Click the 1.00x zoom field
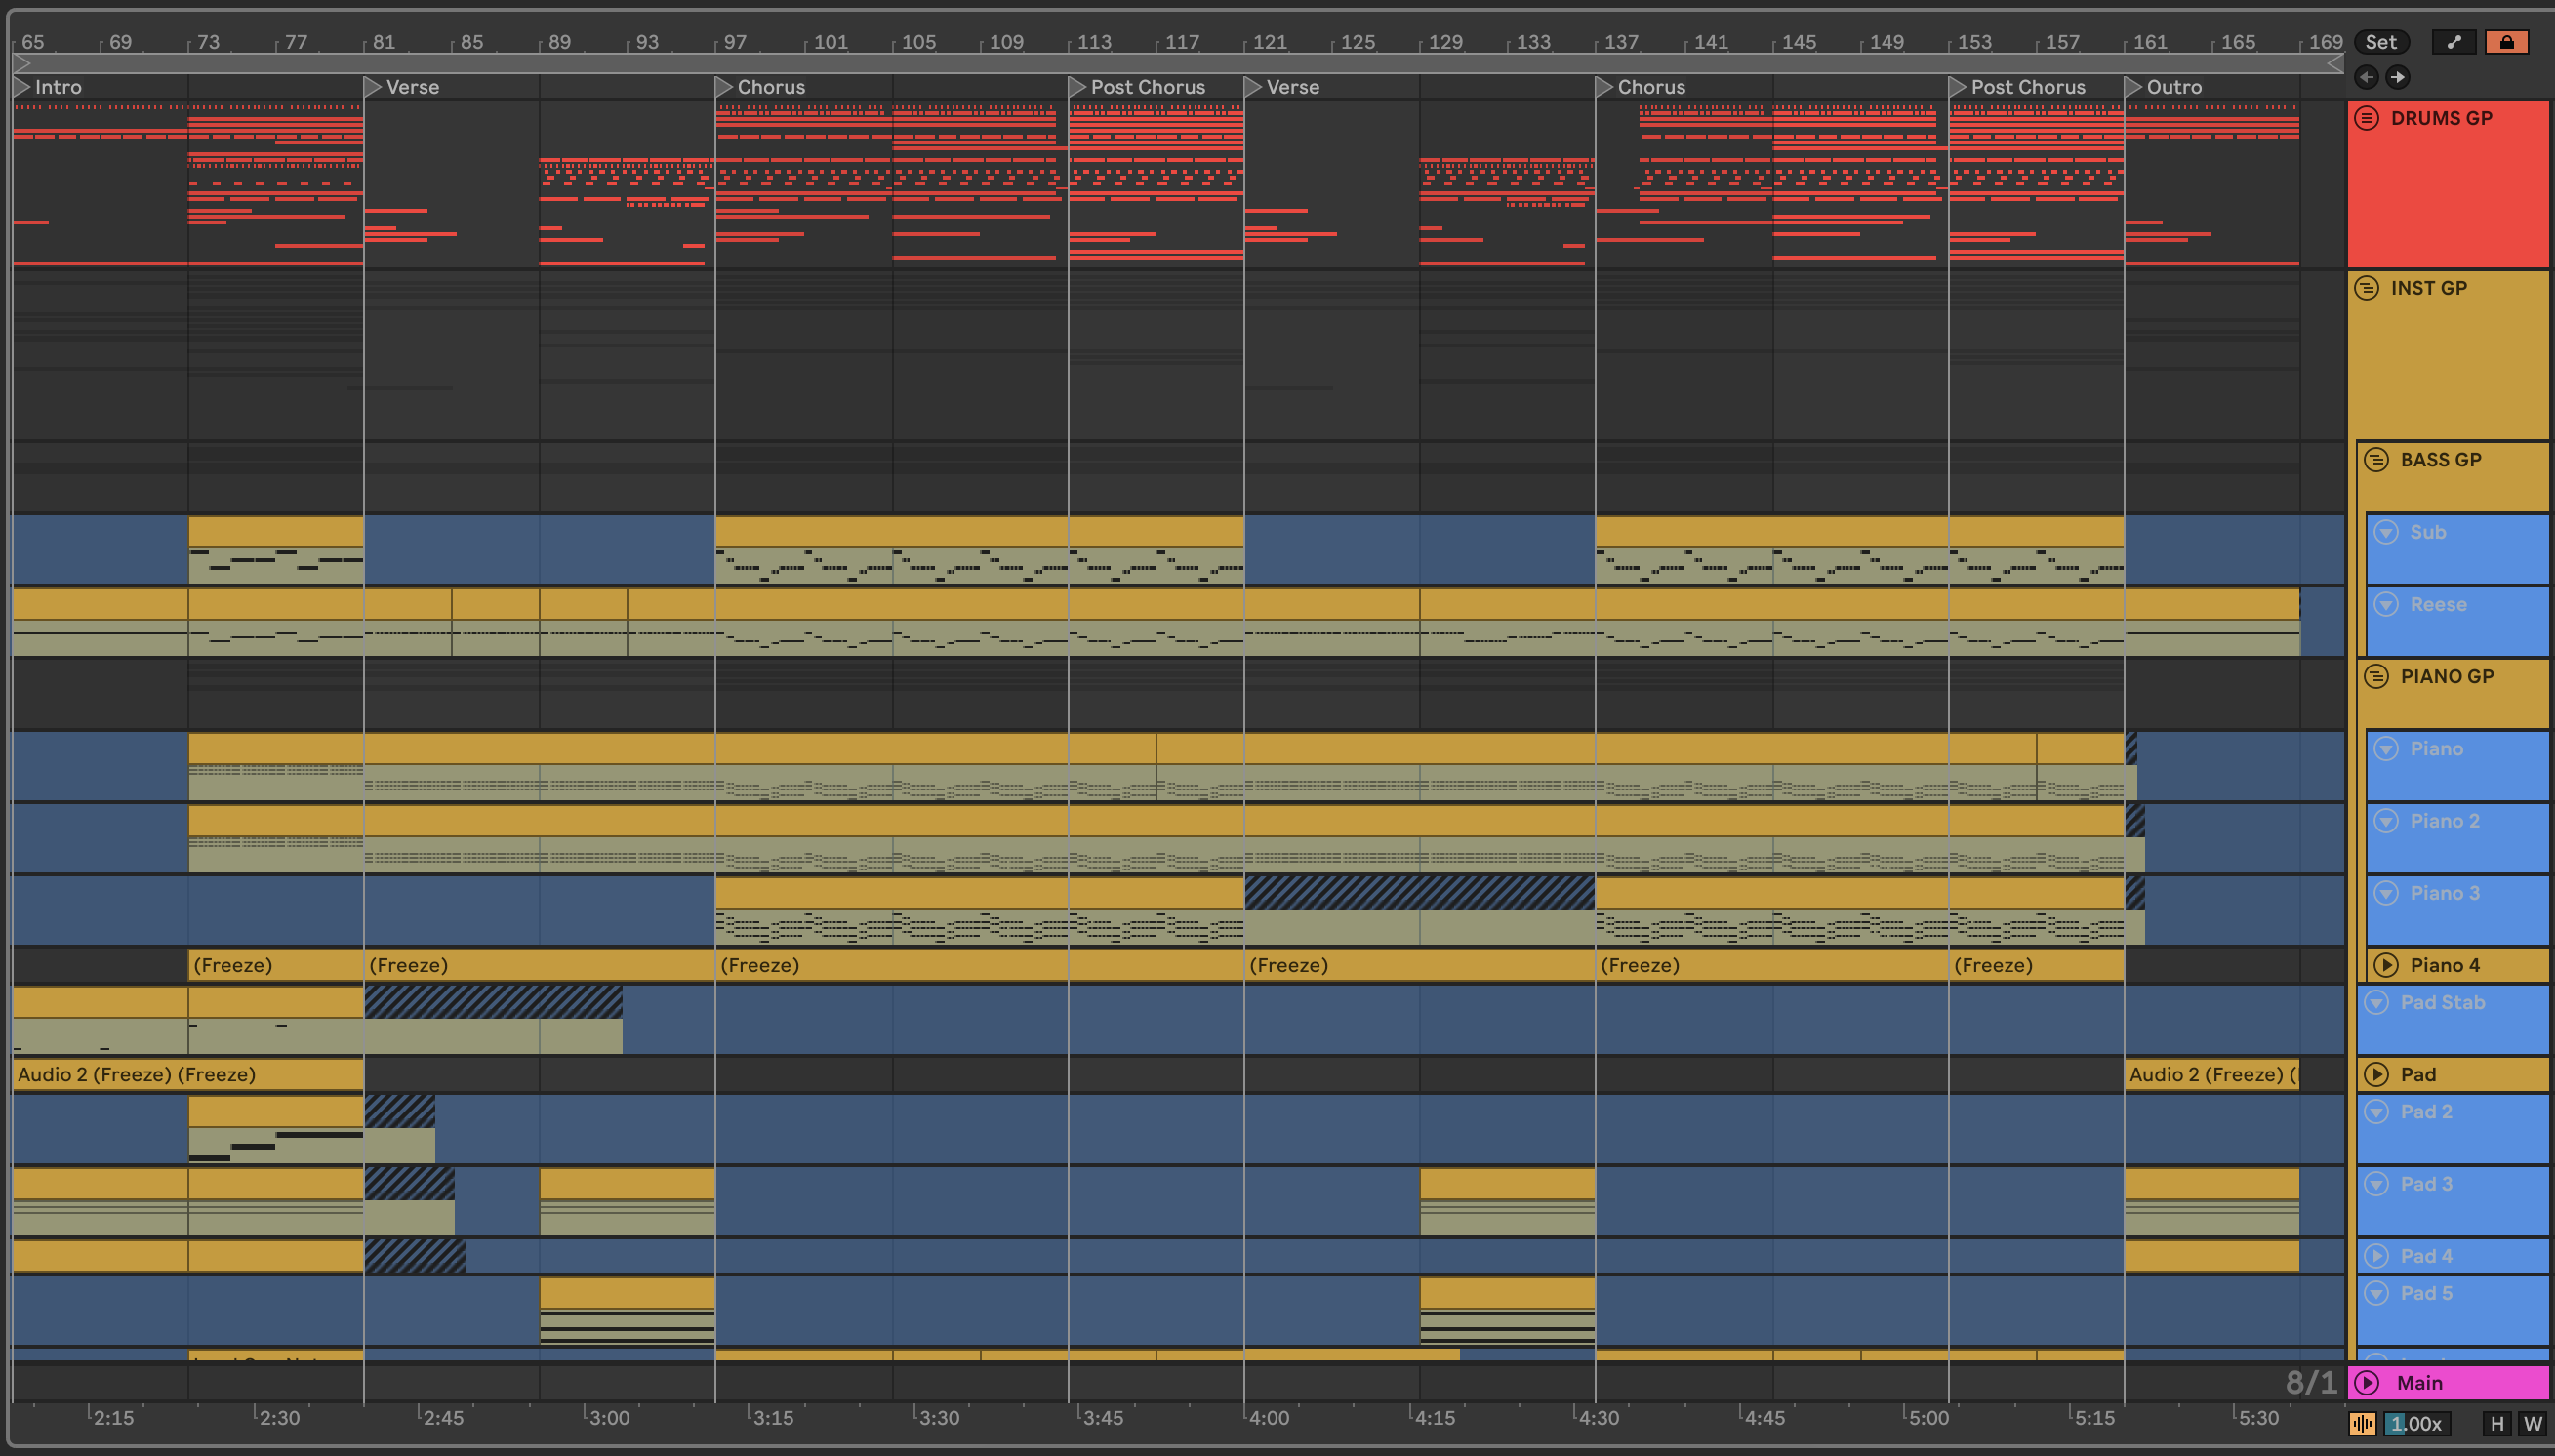The width and height of the screenshot is (2555, 1456). tap(2416, 1424)
